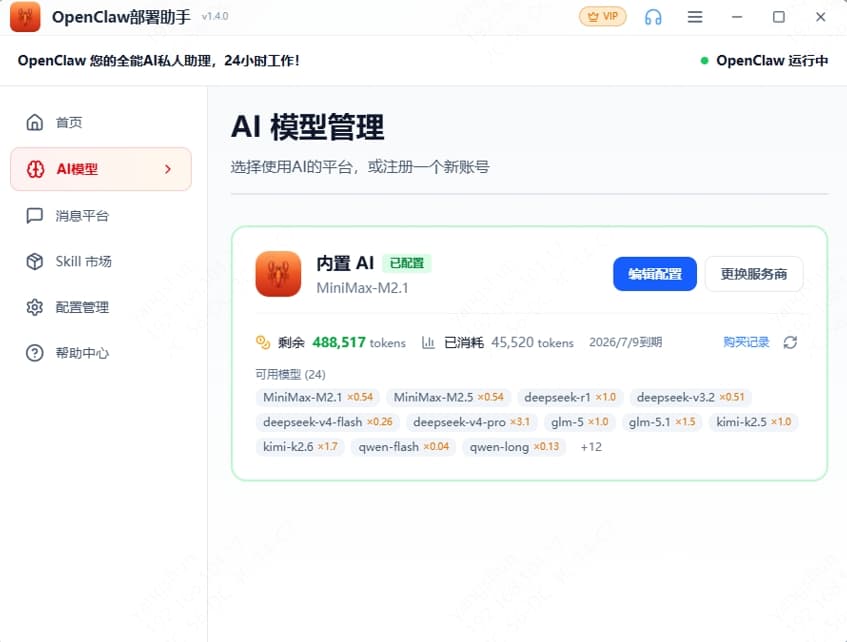This screenshot has width=847, height=642.
Task: Click the AI模型 brain icon
Action: (x=35, y=169)
